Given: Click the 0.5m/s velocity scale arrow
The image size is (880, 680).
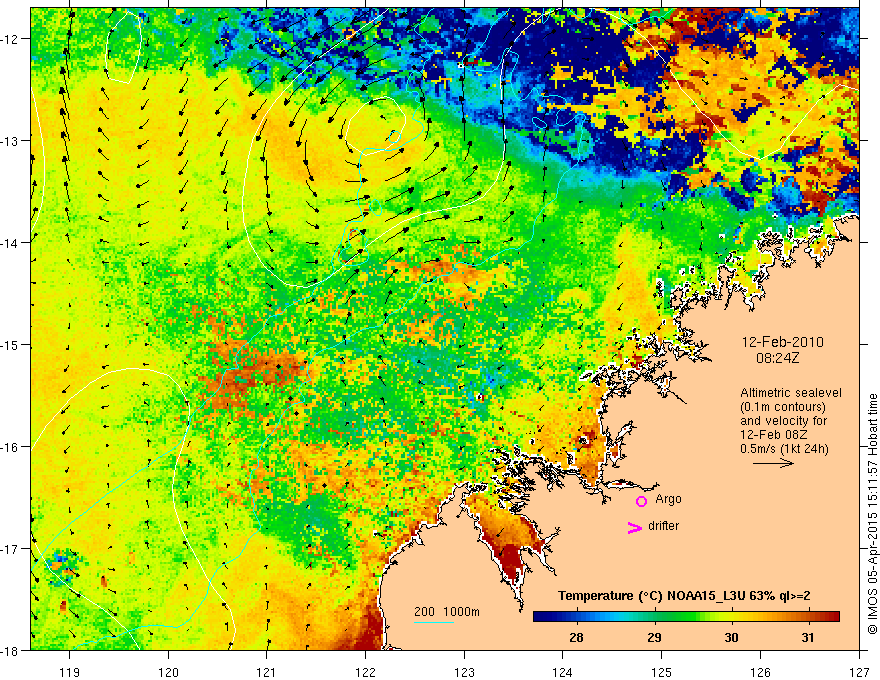Looking at the screenshot, I should click(773, 463).
